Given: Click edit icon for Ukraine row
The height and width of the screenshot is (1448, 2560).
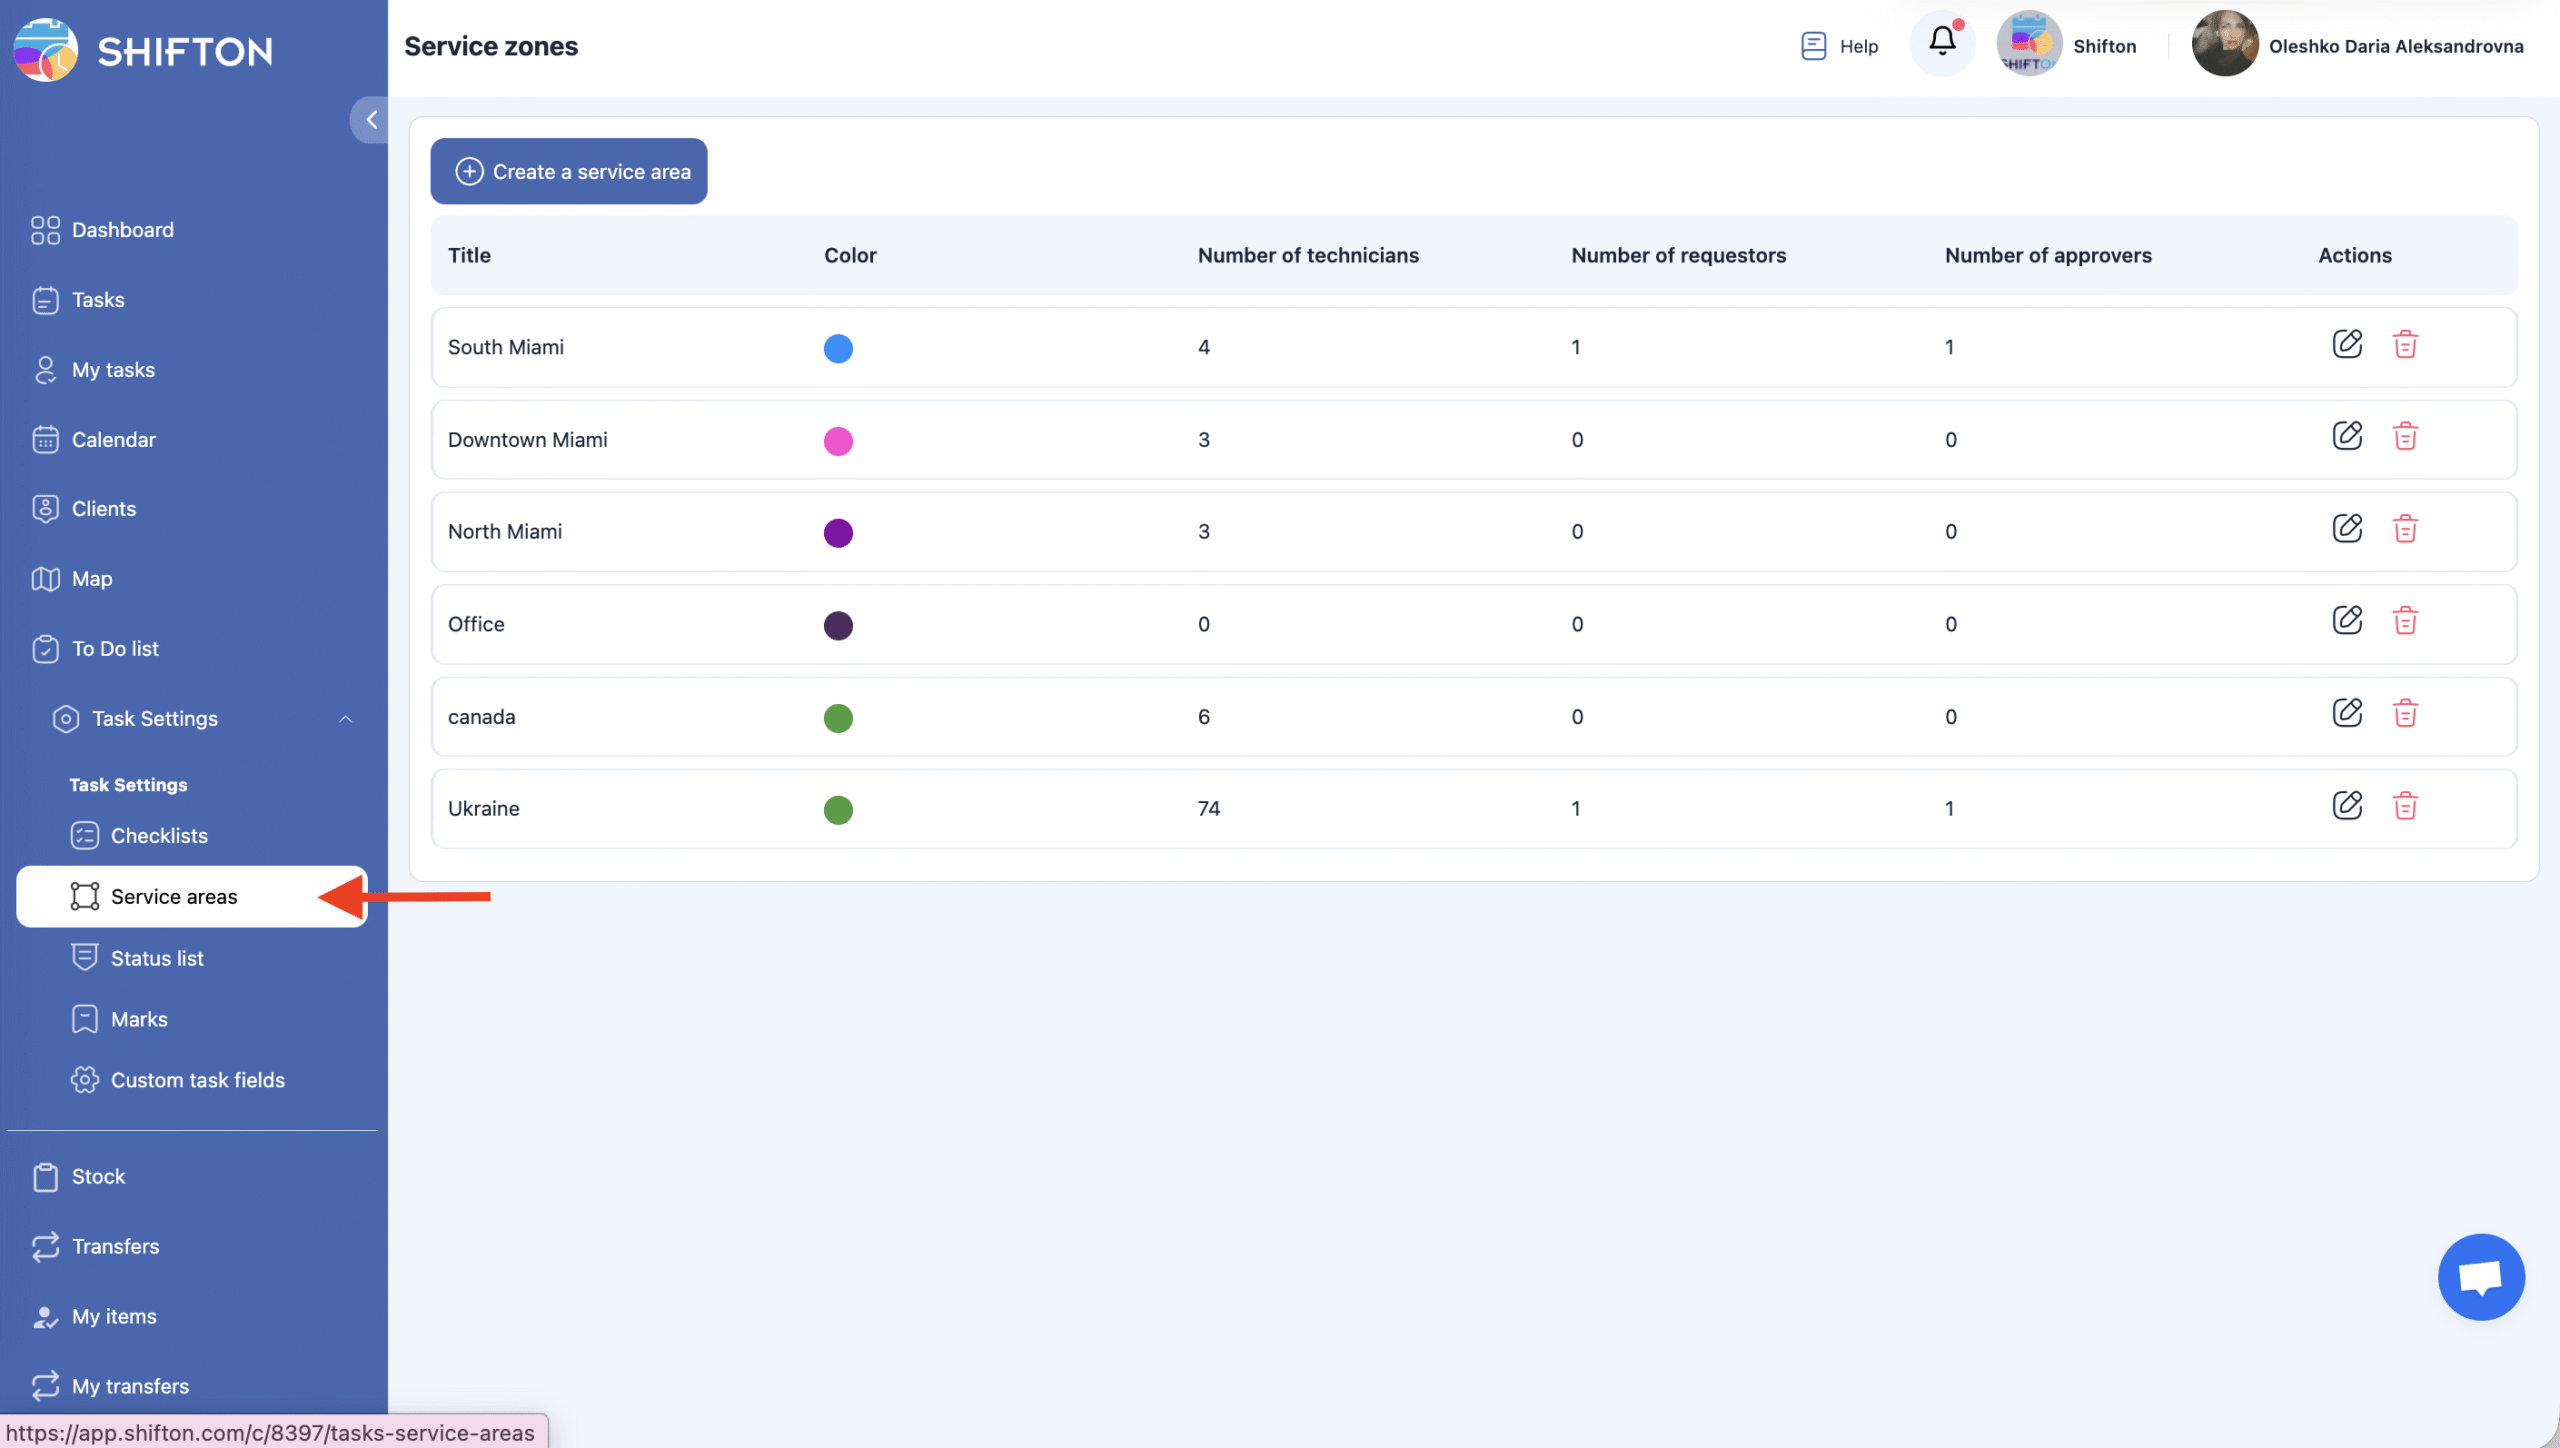Looking at the screenshot, I should coord(2346,806).
